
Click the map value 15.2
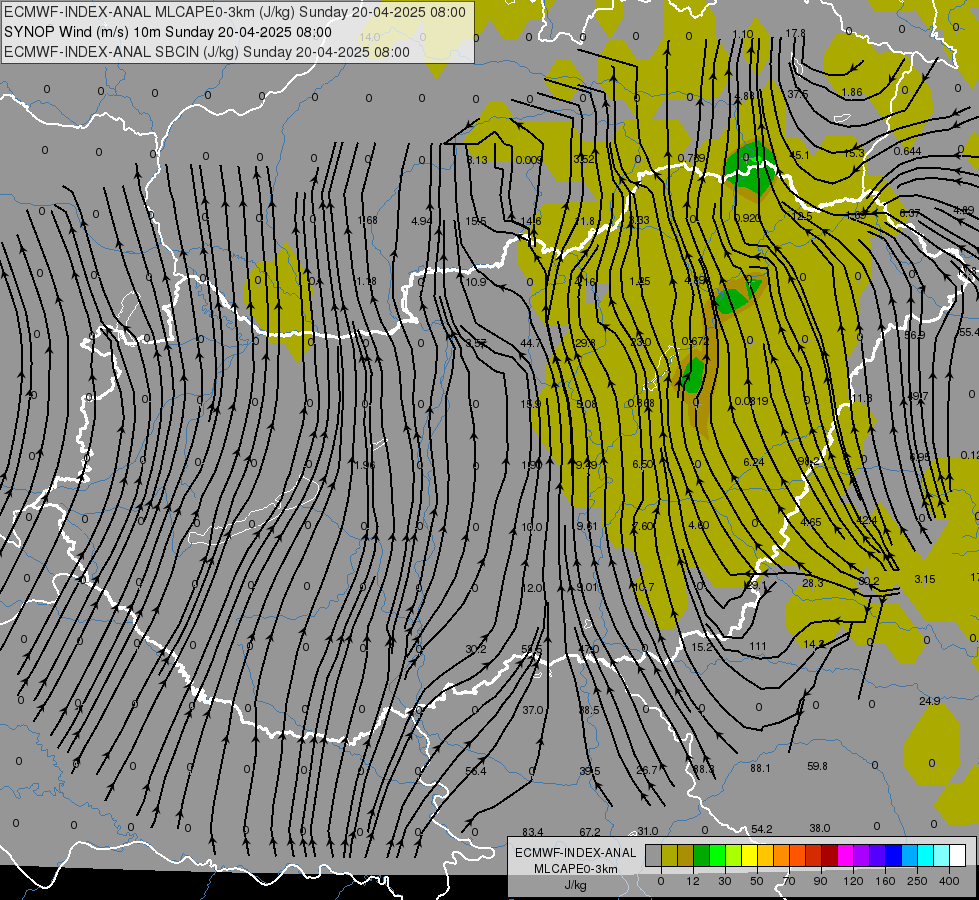(x=702, y=647)
